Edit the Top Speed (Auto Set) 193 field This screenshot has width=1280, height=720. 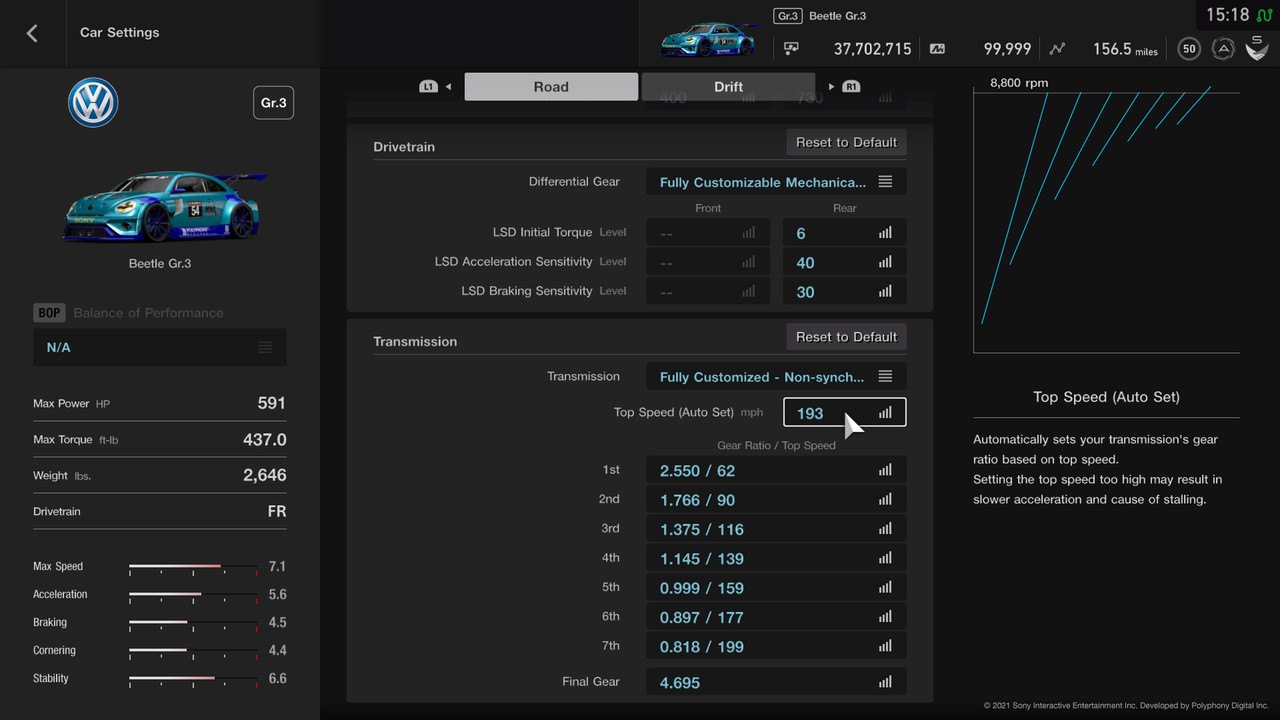pos(845,412)
